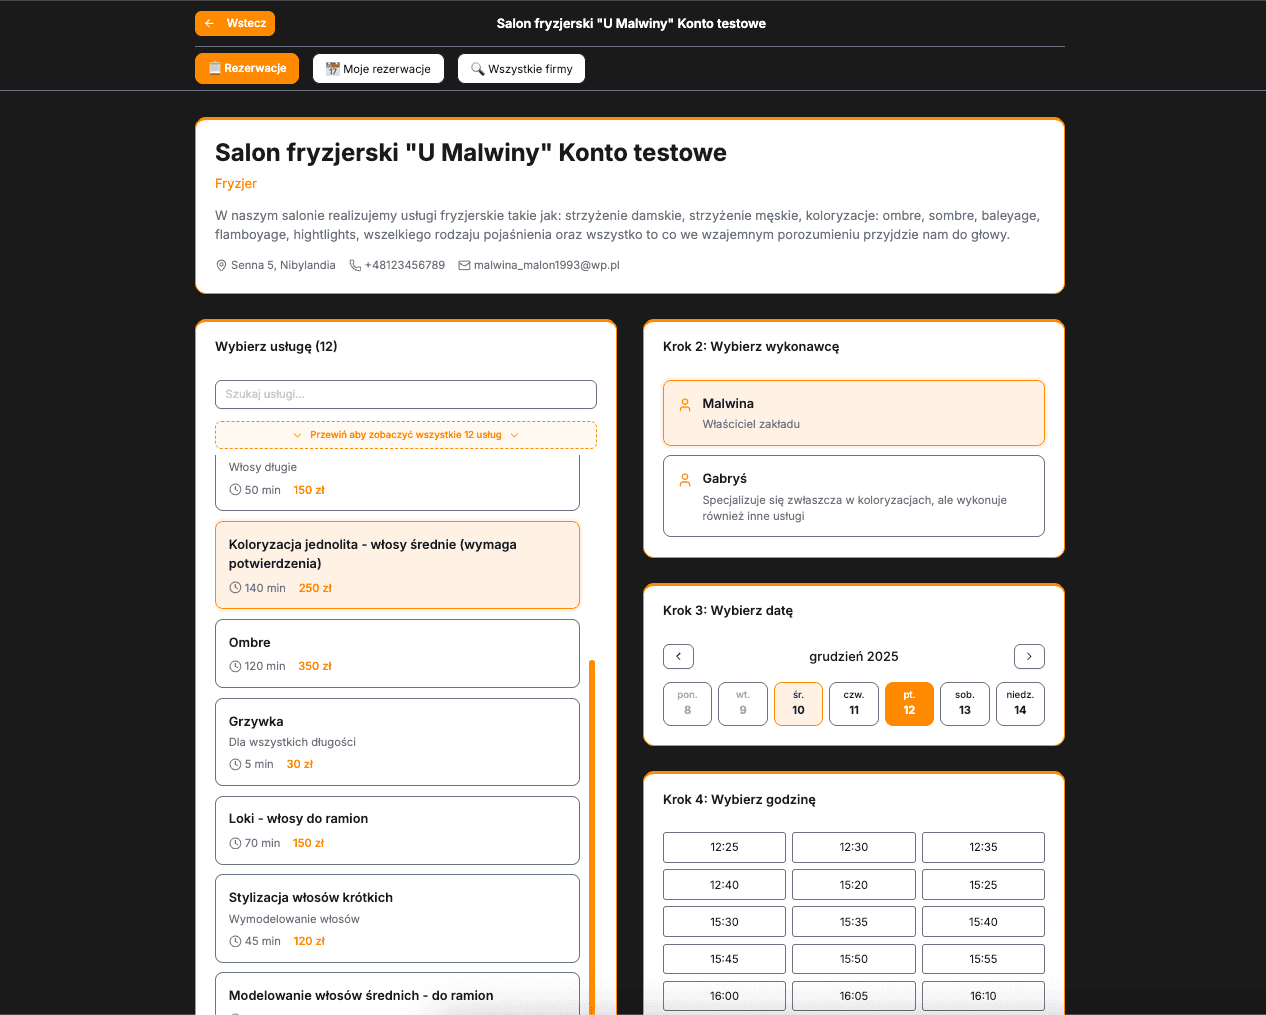
Task: Expand the scroll hint showing all 12 services
Action: tap(405, 435)
